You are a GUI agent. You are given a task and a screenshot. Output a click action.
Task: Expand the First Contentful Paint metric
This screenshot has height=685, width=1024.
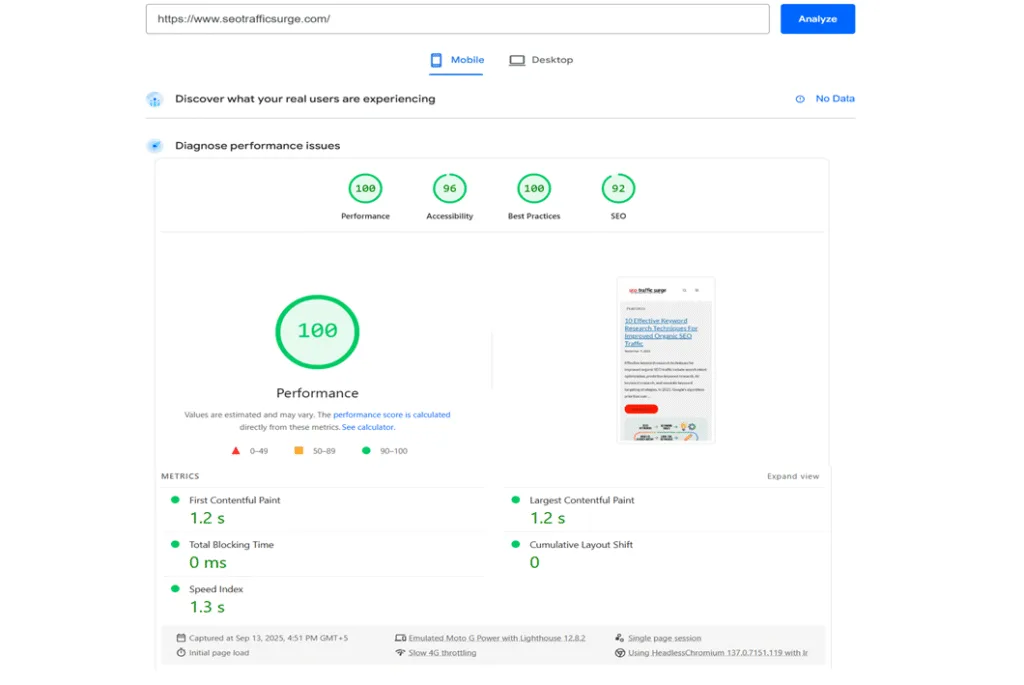pos(235,500)
